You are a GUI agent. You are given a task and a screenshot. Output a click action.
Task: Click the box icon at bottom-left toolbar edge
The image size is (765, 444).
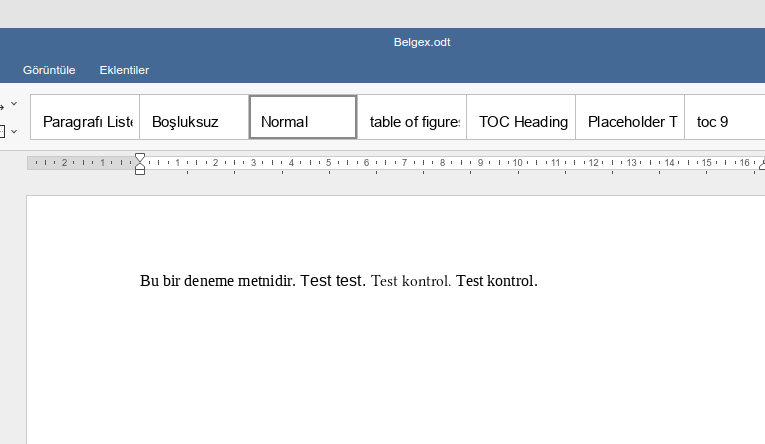[2, 131]
